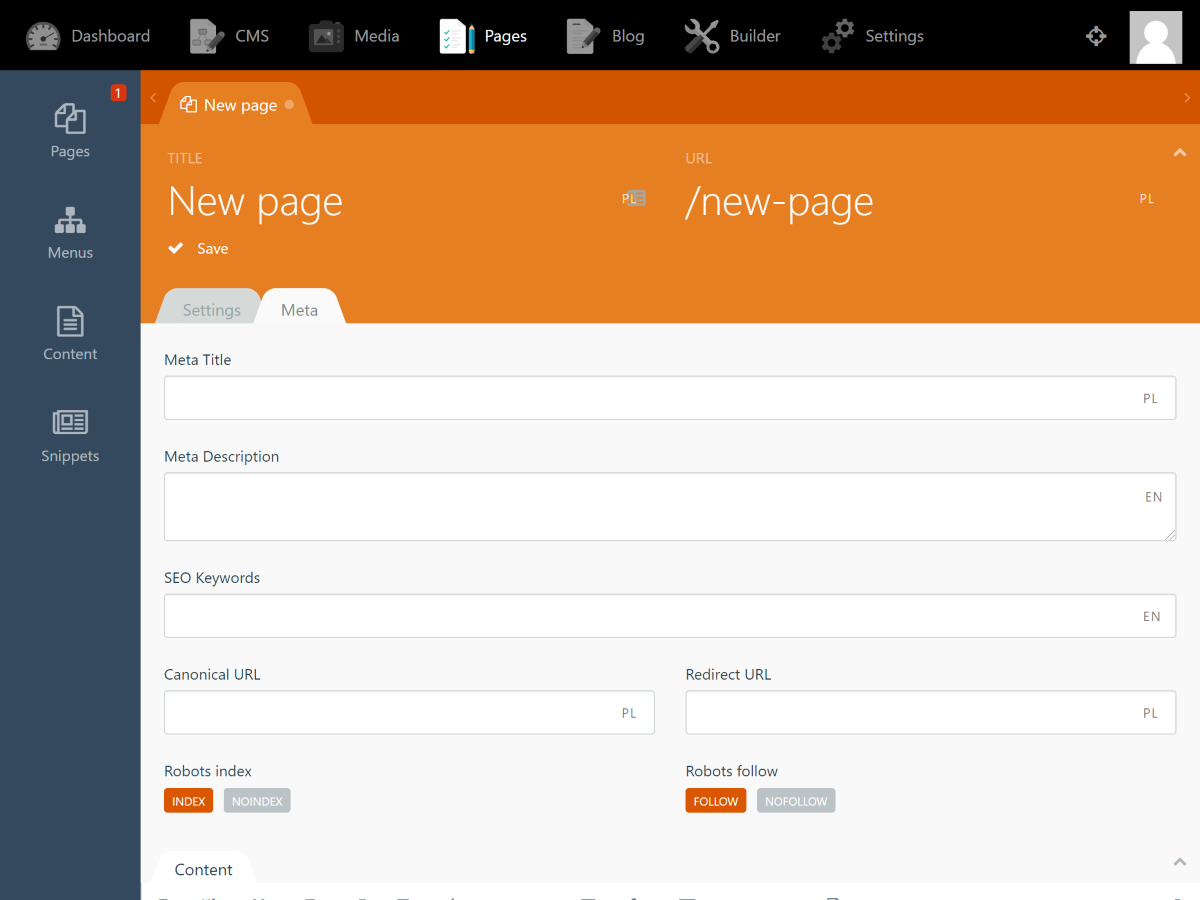Image resolution: width=1200 pixels, height=900 pixels.
Task: Switch to the New page document tab
Action: tap(237, 104)
